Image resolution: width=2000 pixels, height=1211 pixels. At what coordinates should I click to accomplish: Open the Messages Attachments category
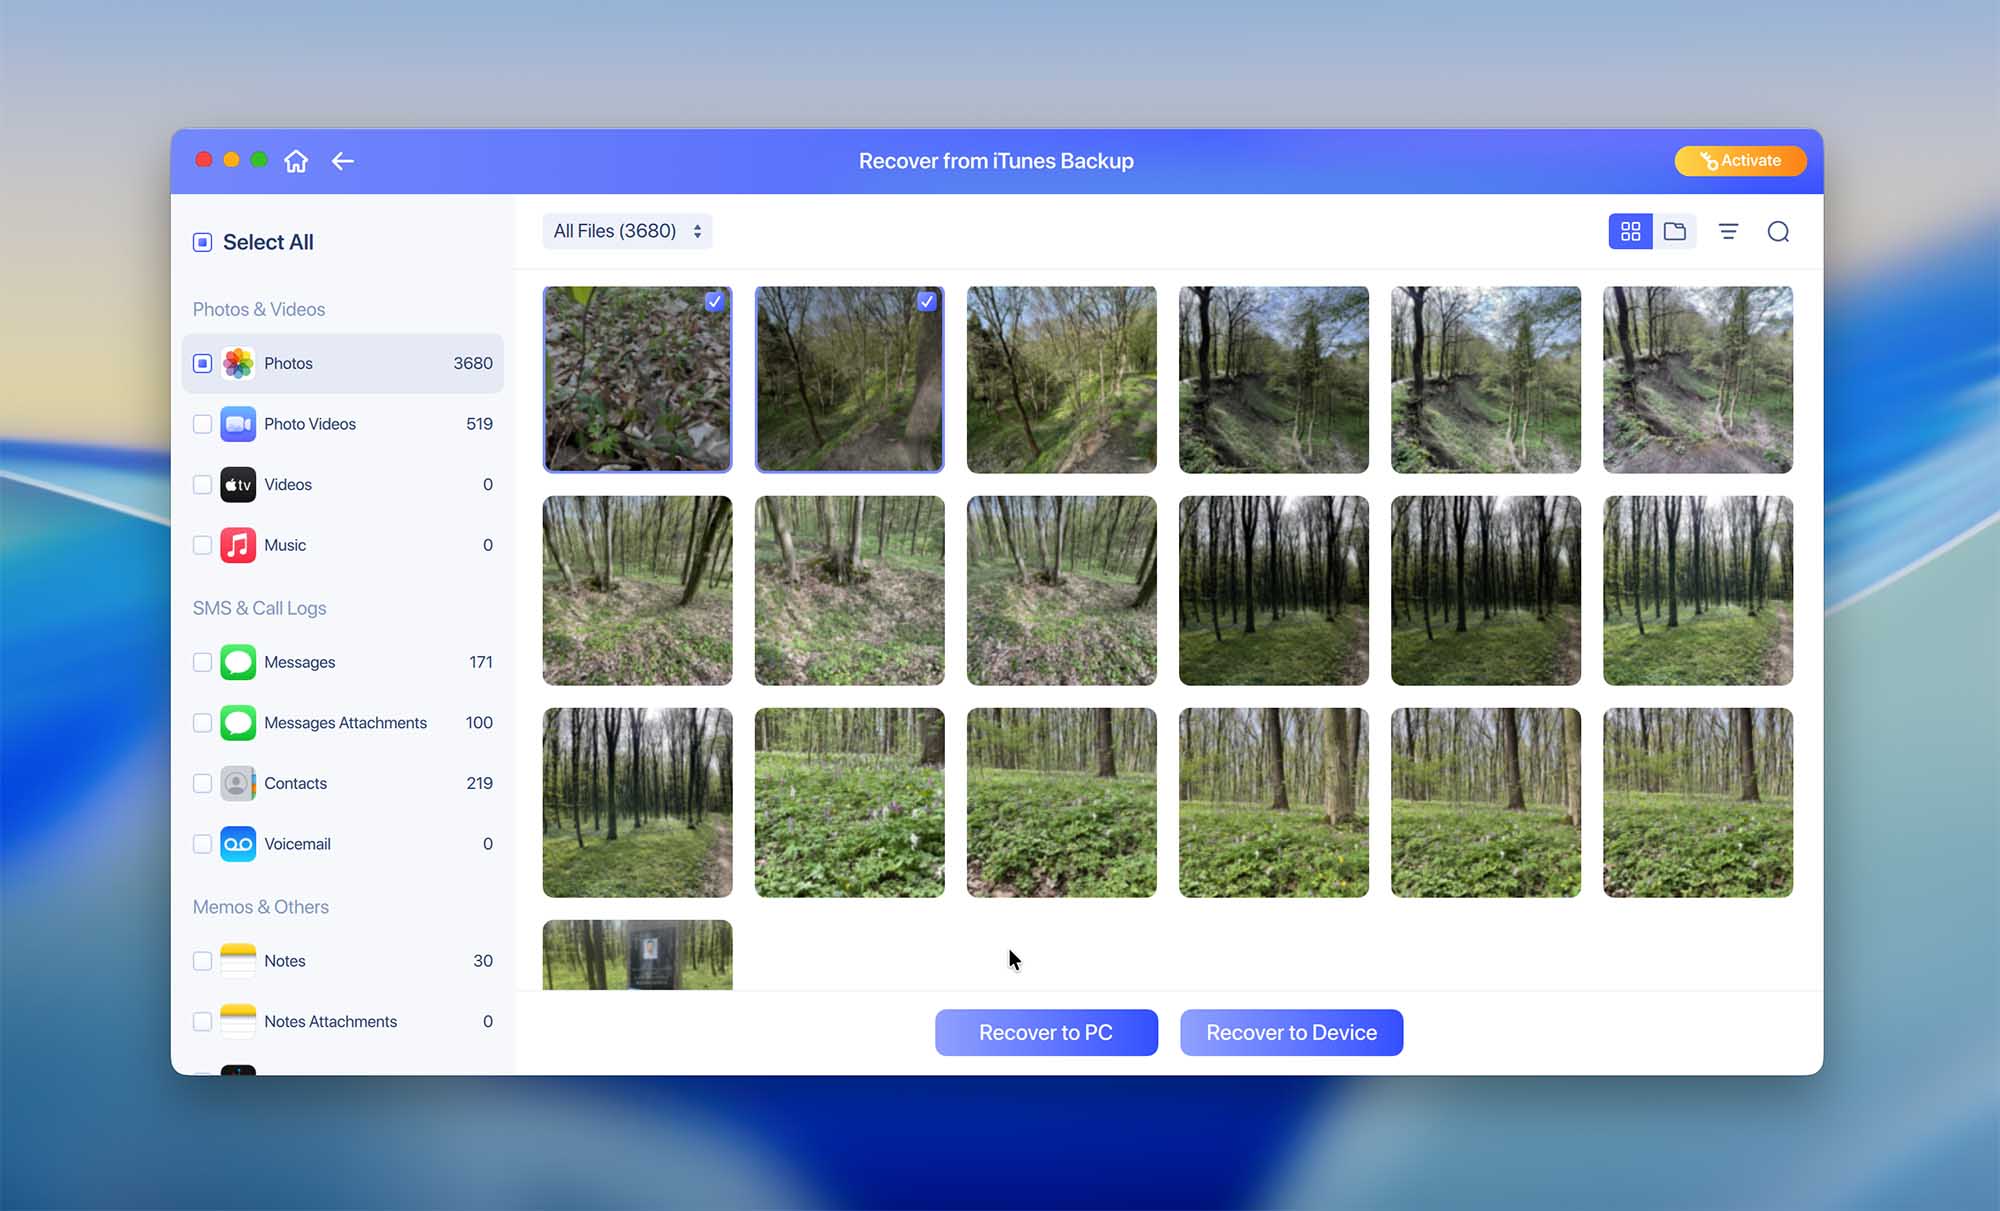click(345, 723)
